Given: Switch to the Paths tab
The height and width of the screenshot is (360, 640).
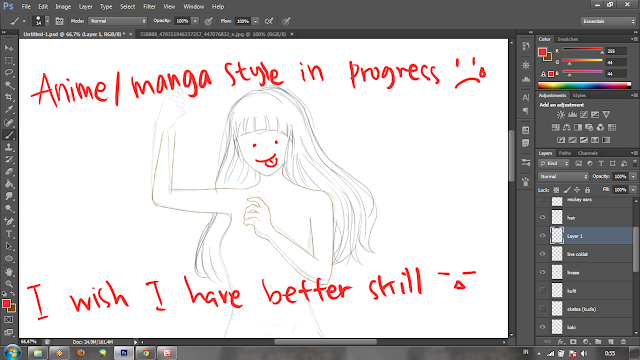Looking at the screenshot, I should pyautogui.click(x=564, y=153).
